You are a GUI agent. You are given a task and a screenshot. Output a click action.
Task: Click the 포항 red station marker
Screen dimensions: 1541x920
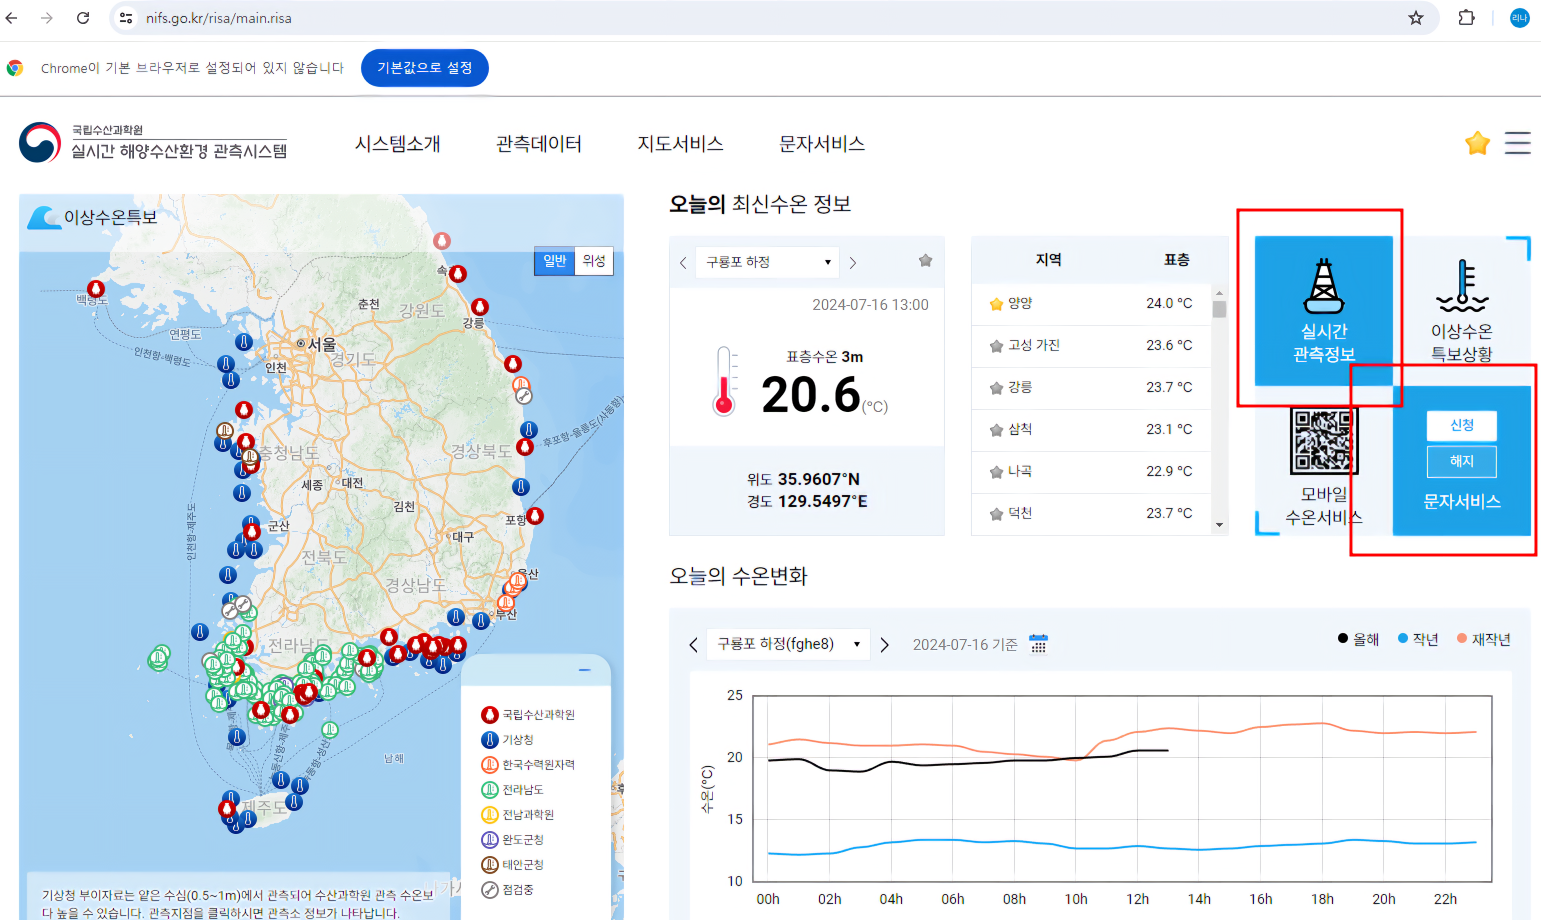[536, 516]
